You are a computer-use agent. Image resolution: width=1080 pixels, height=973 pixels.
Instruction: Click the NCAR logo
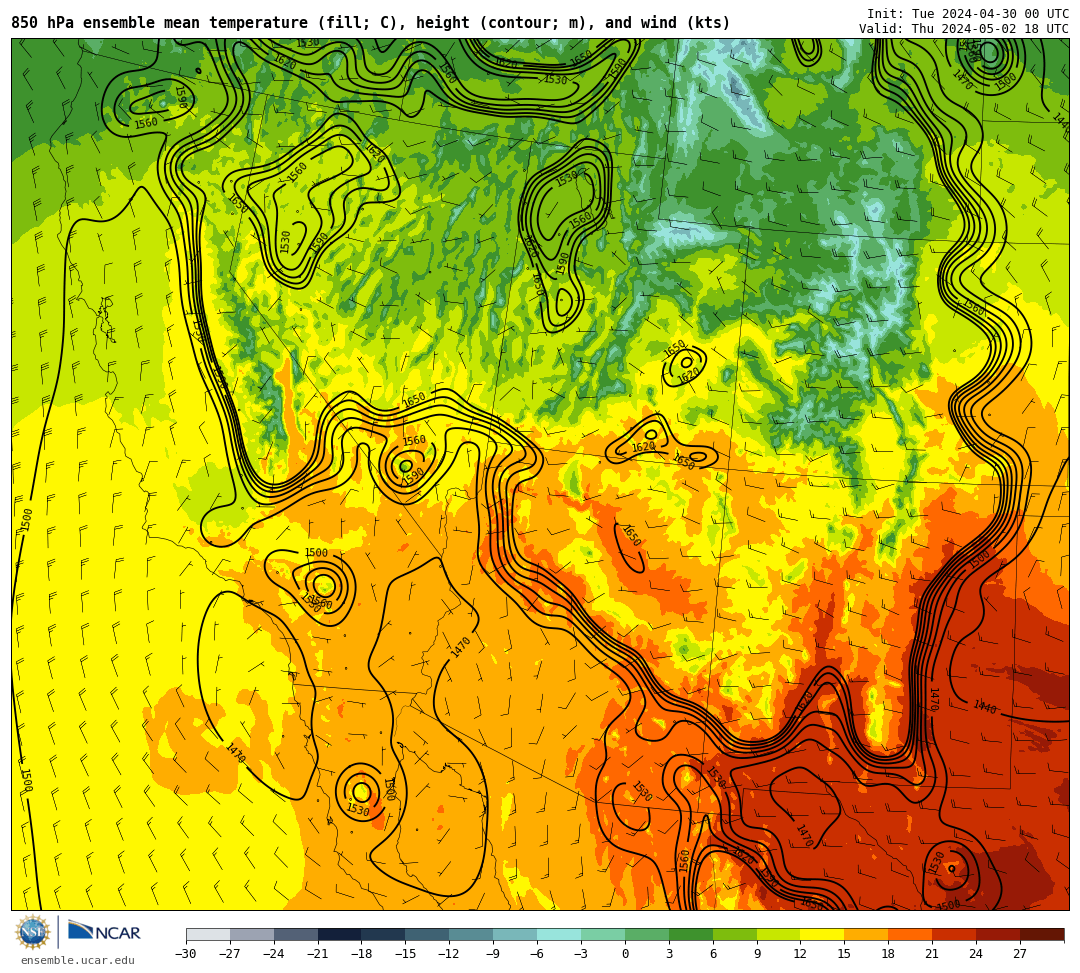[x=104, y=932]
